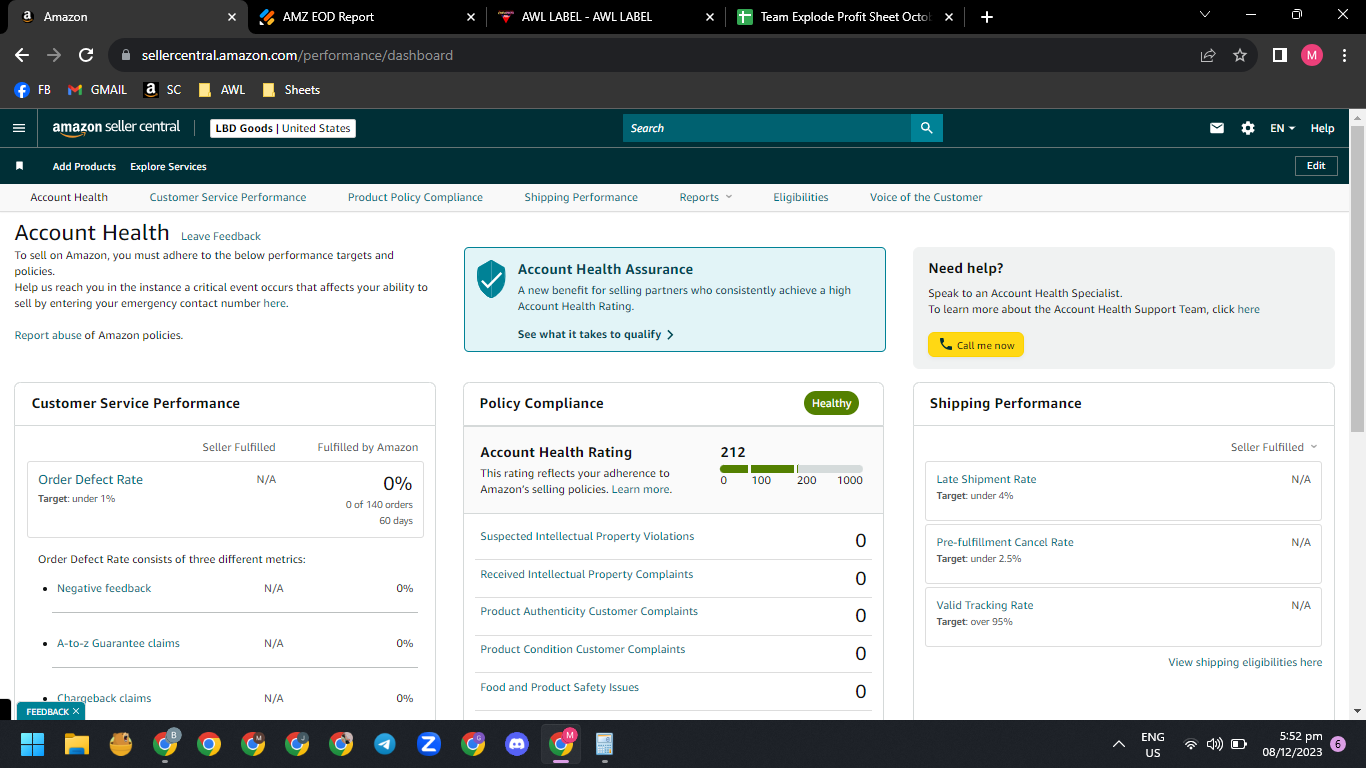Image resolution: width=1366 pixels, height=768 pixels.
Task: Open the LBD Goods United States account switcher
Action: coord(283,128)
